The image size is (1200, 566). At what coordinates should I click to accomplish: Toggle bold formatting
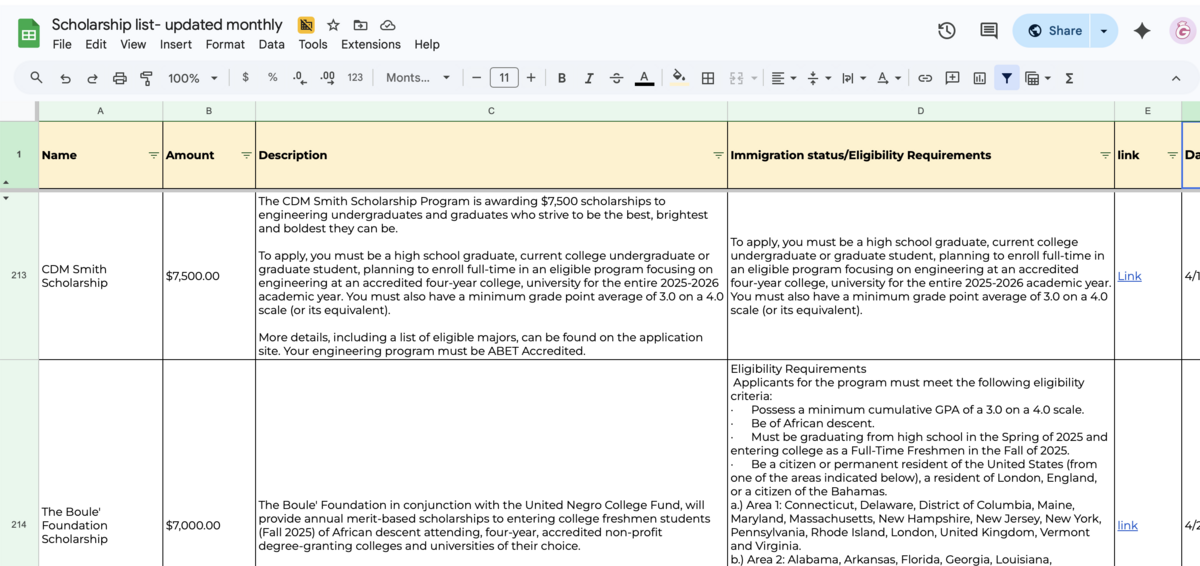click(562, 78)
